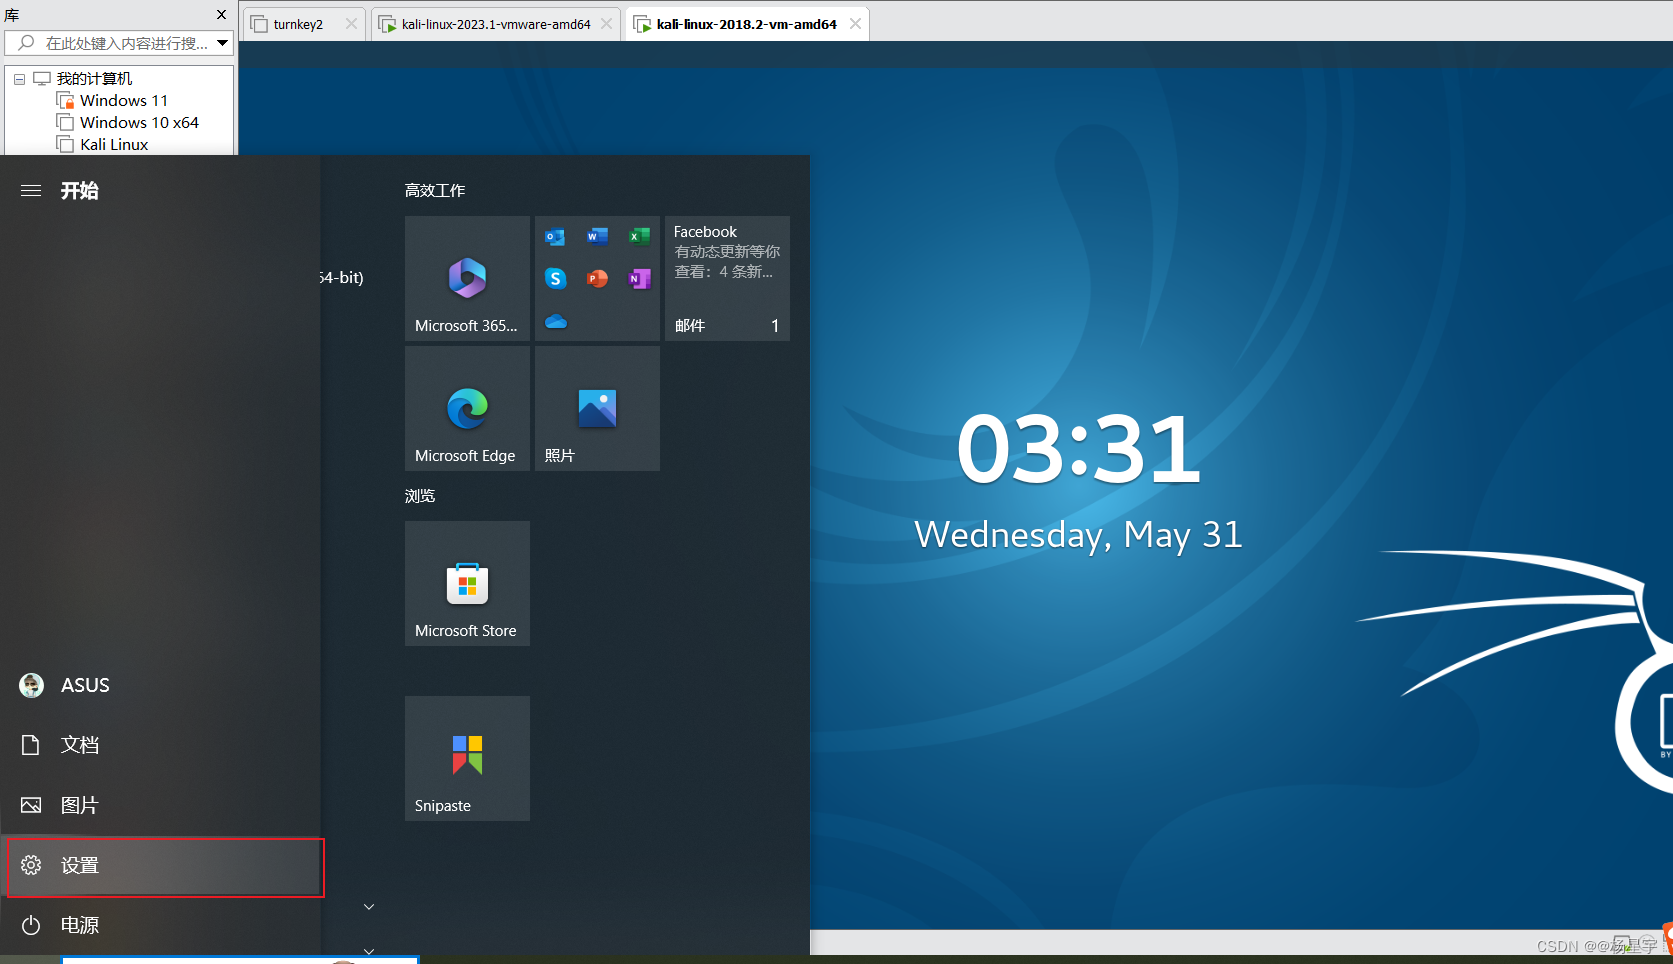Open 设置 from the Start menu
This screenshot has width=1673, height=964.
(79, 866)
